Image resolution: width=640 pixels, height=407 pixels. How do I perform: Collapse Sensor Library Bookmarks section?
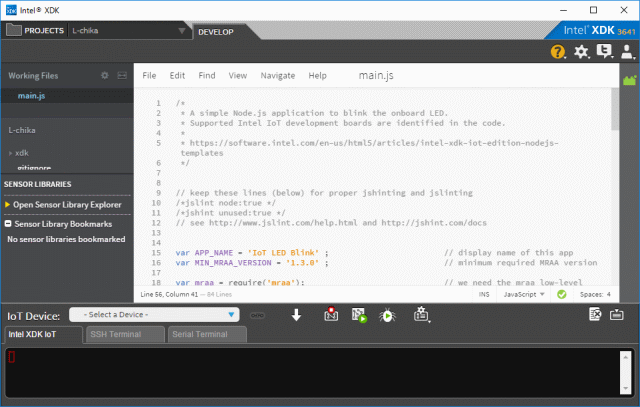click(8, 224)
